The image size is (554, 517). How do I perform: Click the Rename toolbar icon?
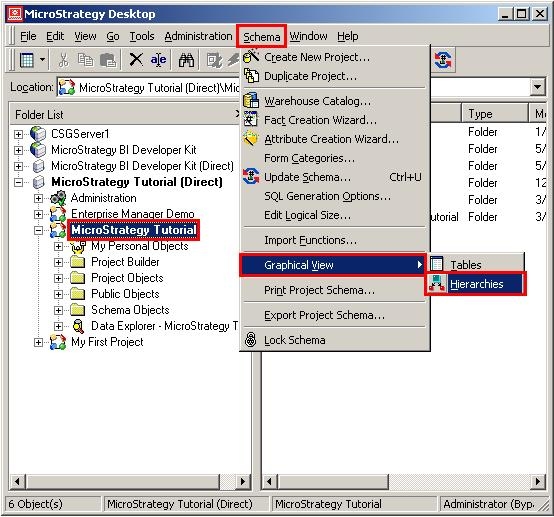[158, 60]
